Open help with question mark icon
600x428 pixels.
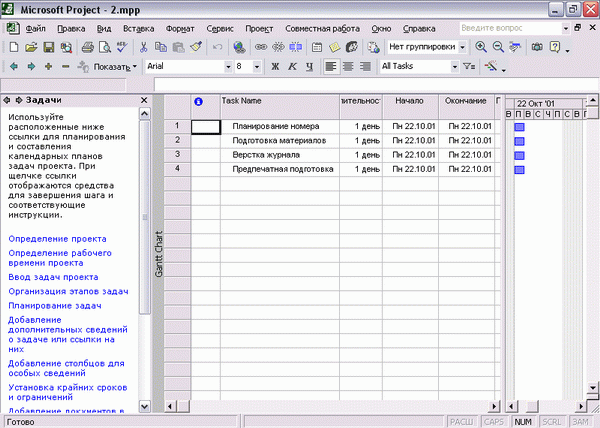554,47
